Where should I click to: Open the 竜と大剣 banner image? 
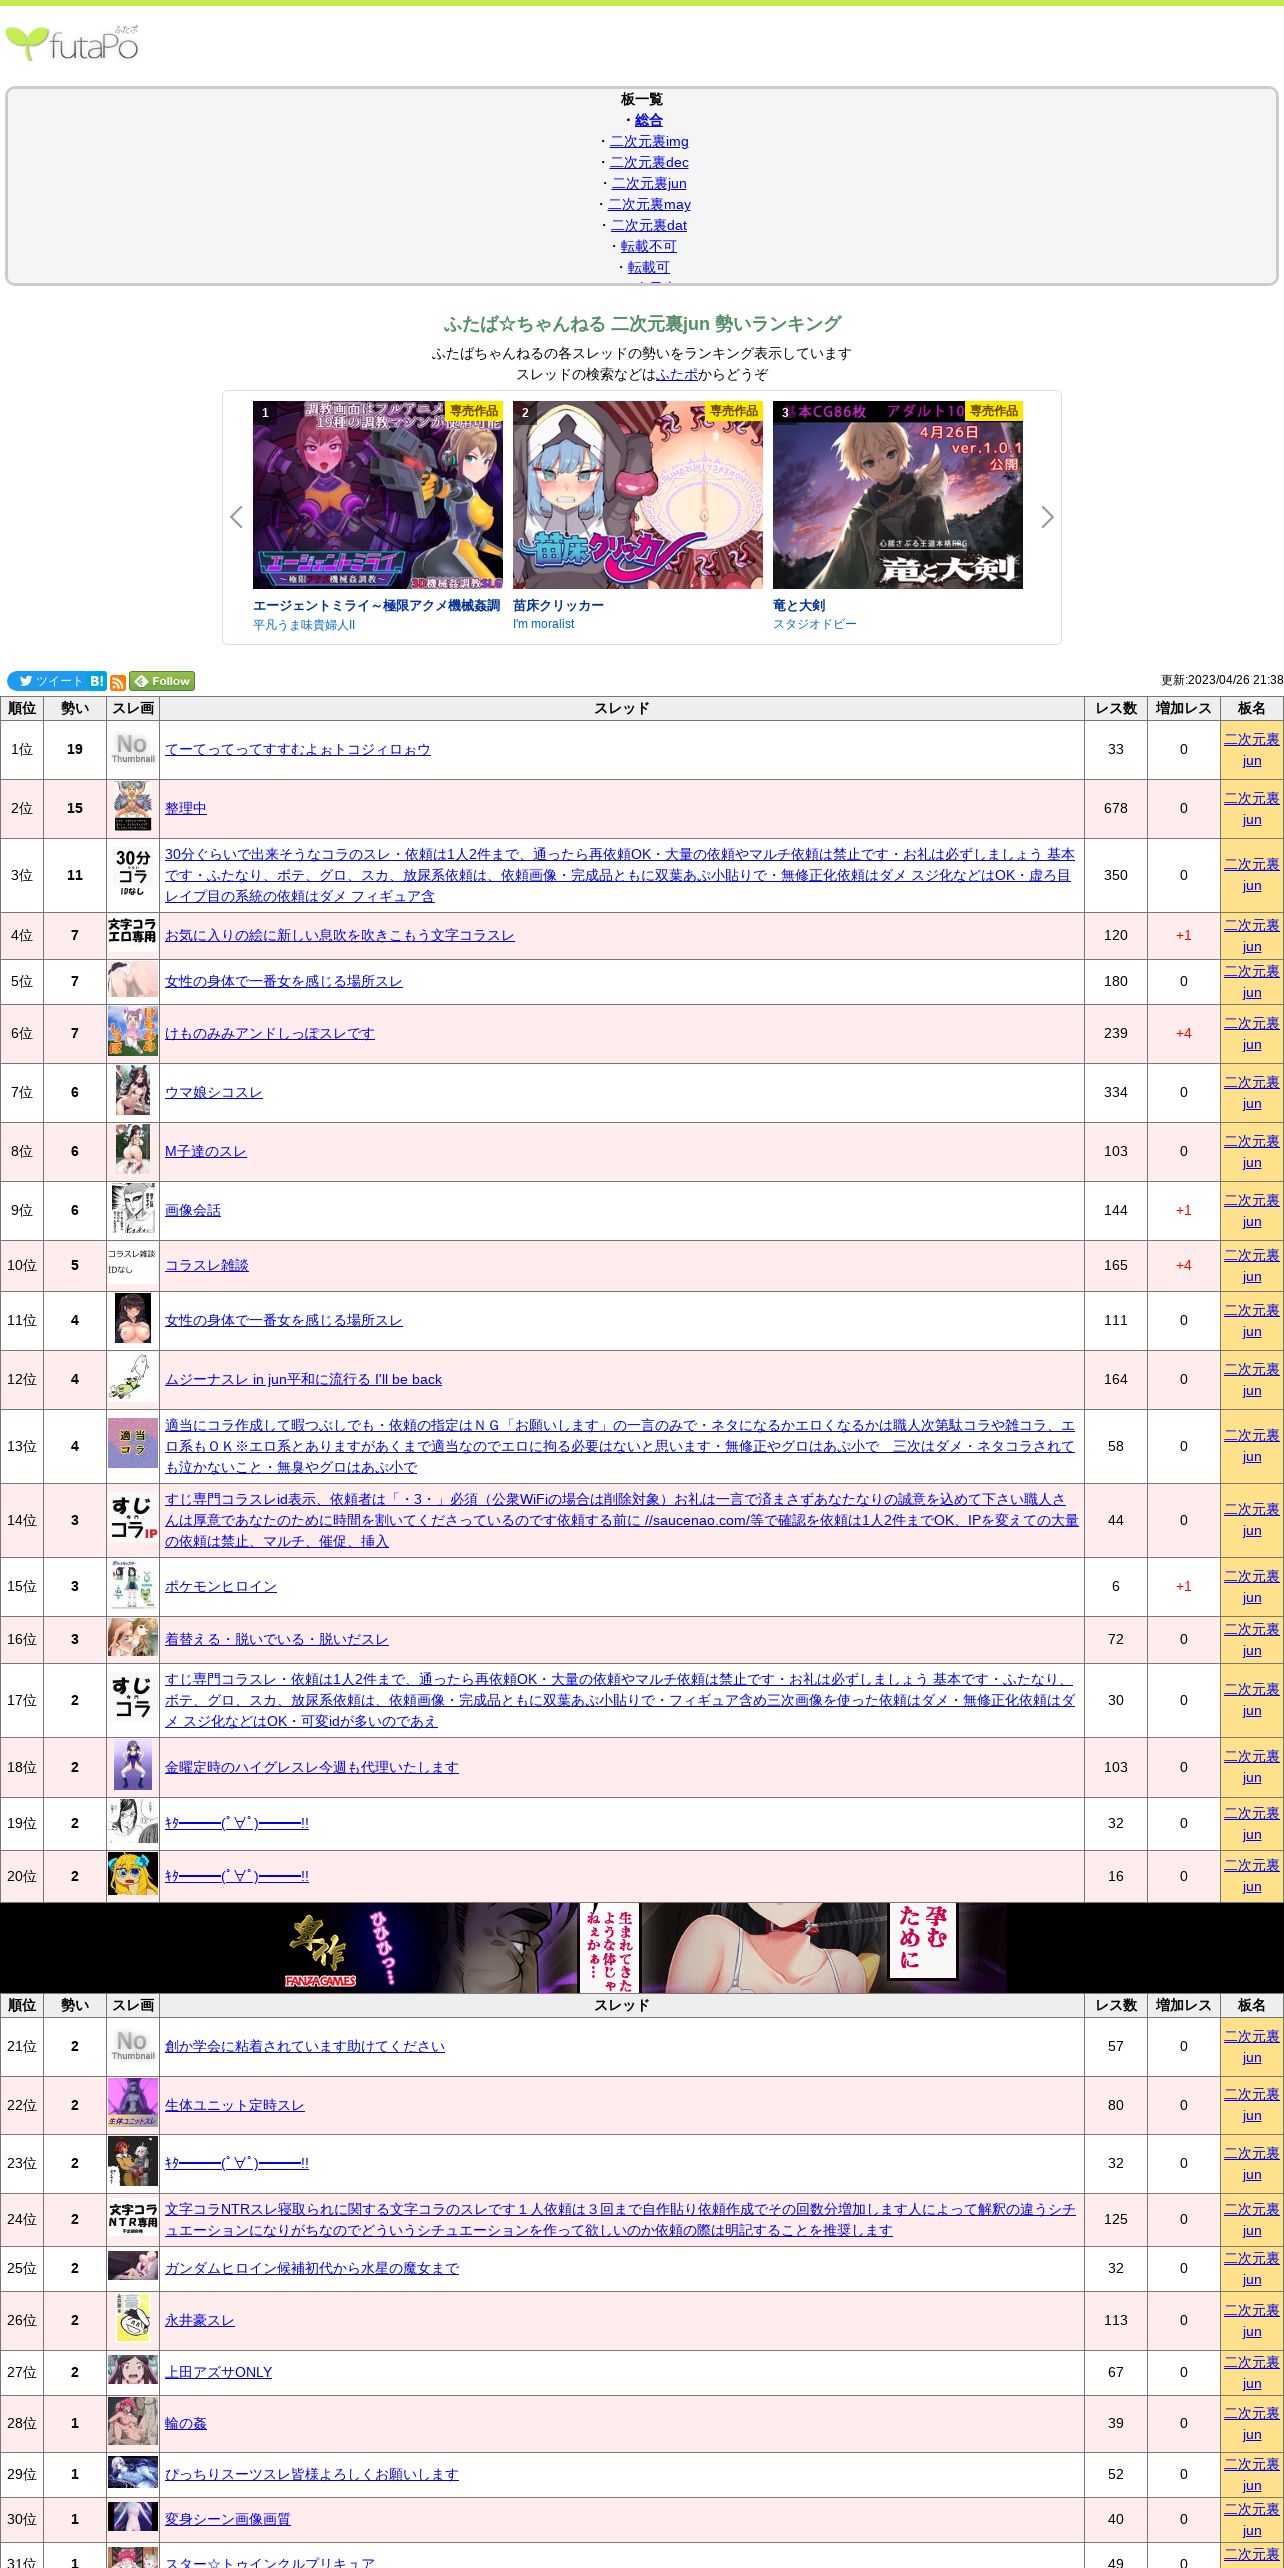pos(898,495)
